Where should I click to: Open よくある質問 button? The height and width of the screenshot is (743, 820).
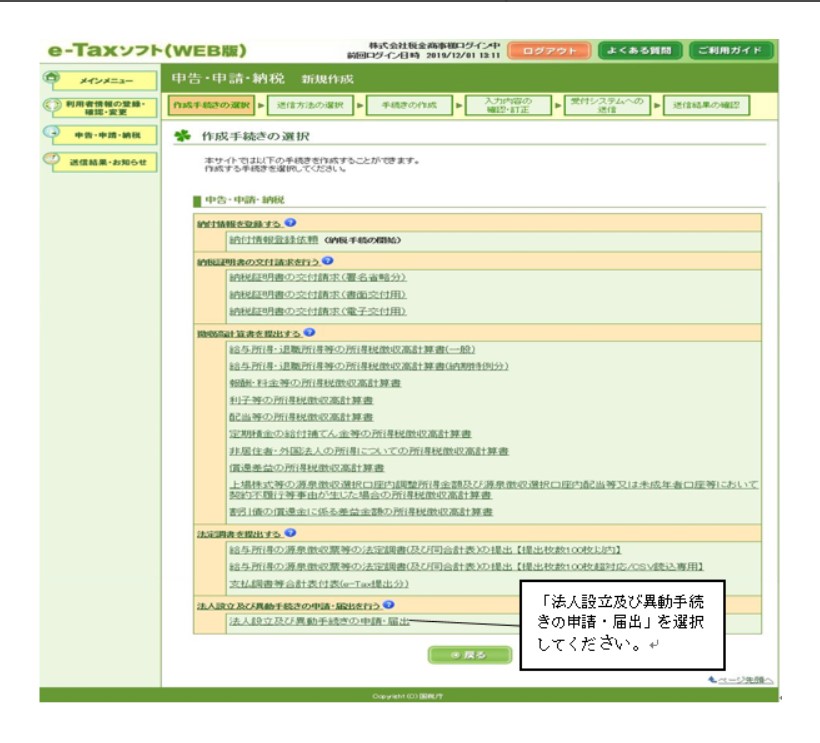pyautogui.click(x=640, y=51)
